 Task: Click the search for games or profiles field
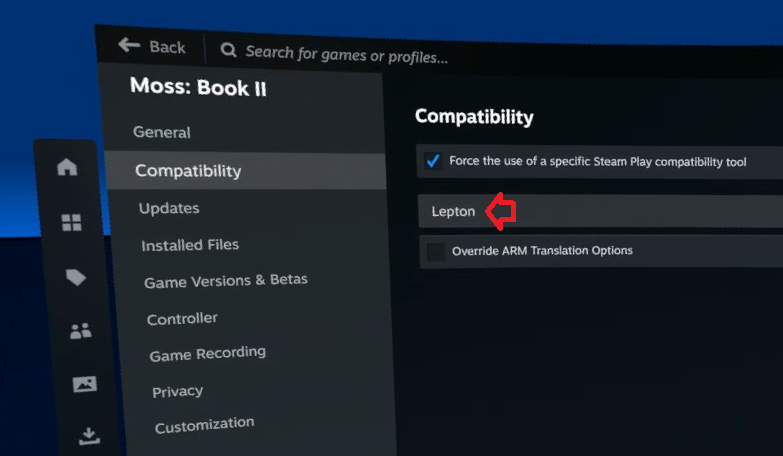click(346, 51)
